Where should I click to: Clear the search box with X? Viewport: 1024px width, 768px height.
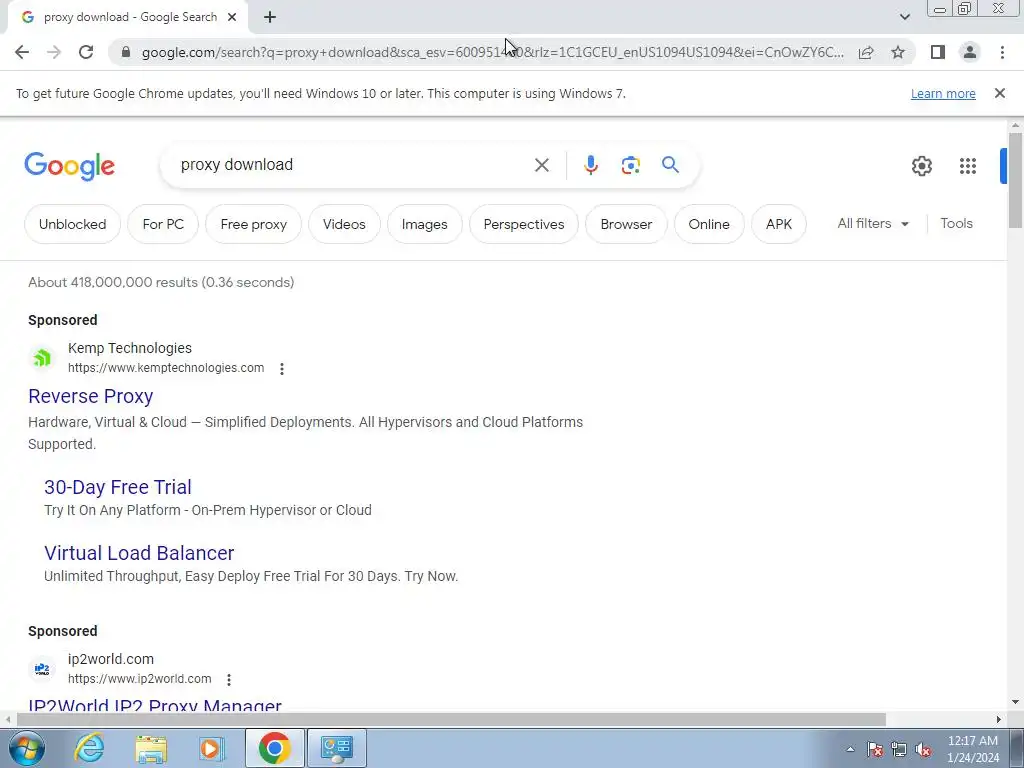(x=541, y=165)
